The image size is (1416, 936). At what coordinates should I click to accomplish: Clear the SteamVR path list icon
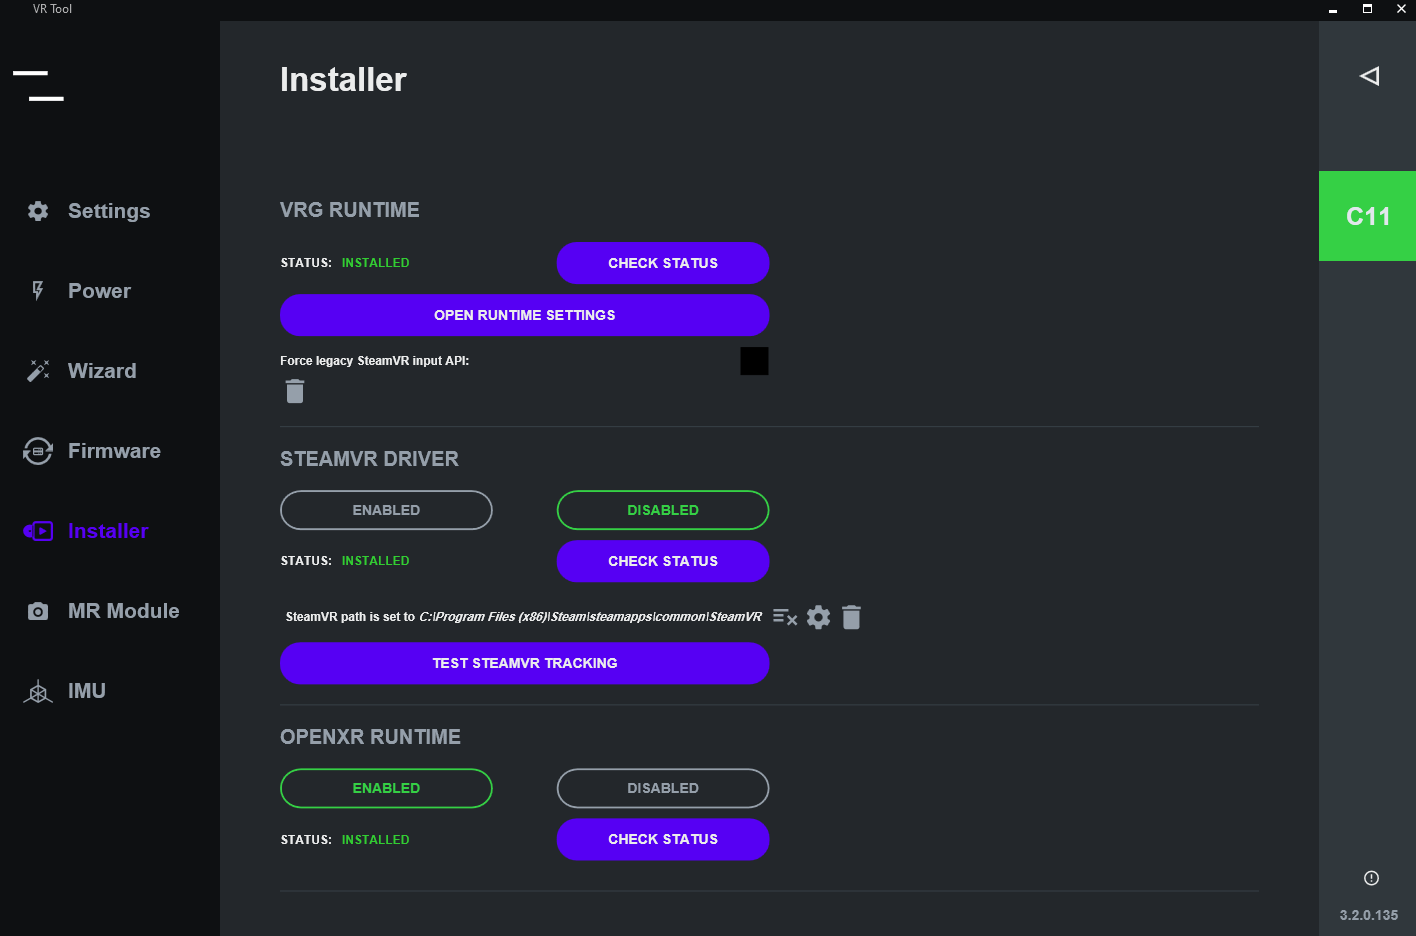click(785, 617)
